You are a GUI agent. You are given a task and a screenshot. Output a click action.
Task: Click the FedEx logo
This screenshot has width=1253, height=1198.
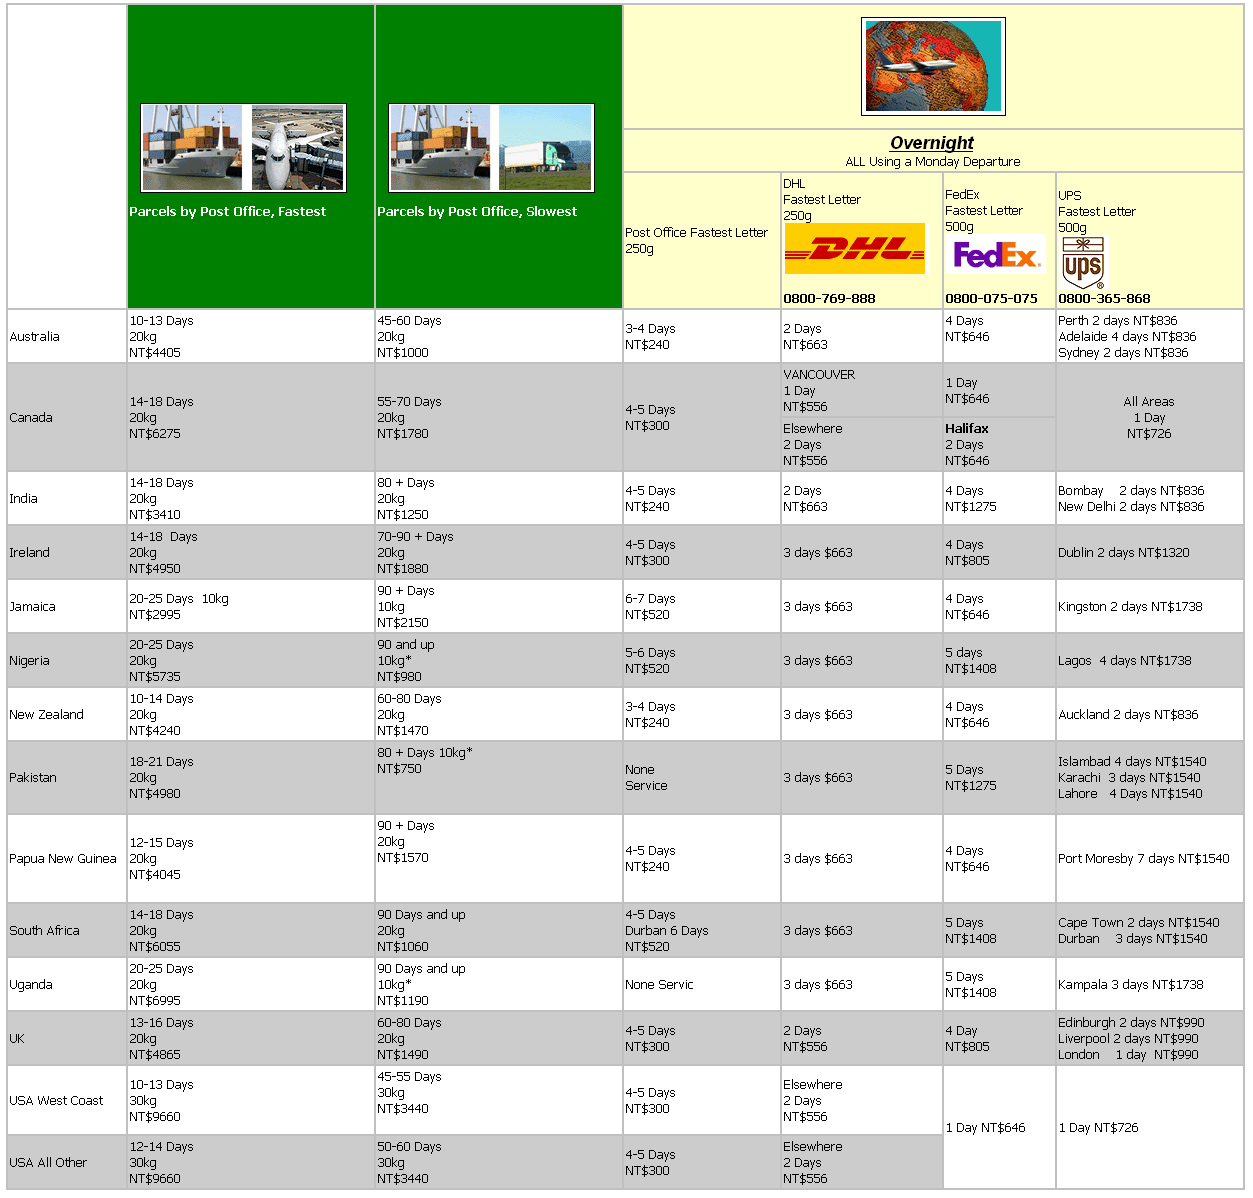[996, 256]
